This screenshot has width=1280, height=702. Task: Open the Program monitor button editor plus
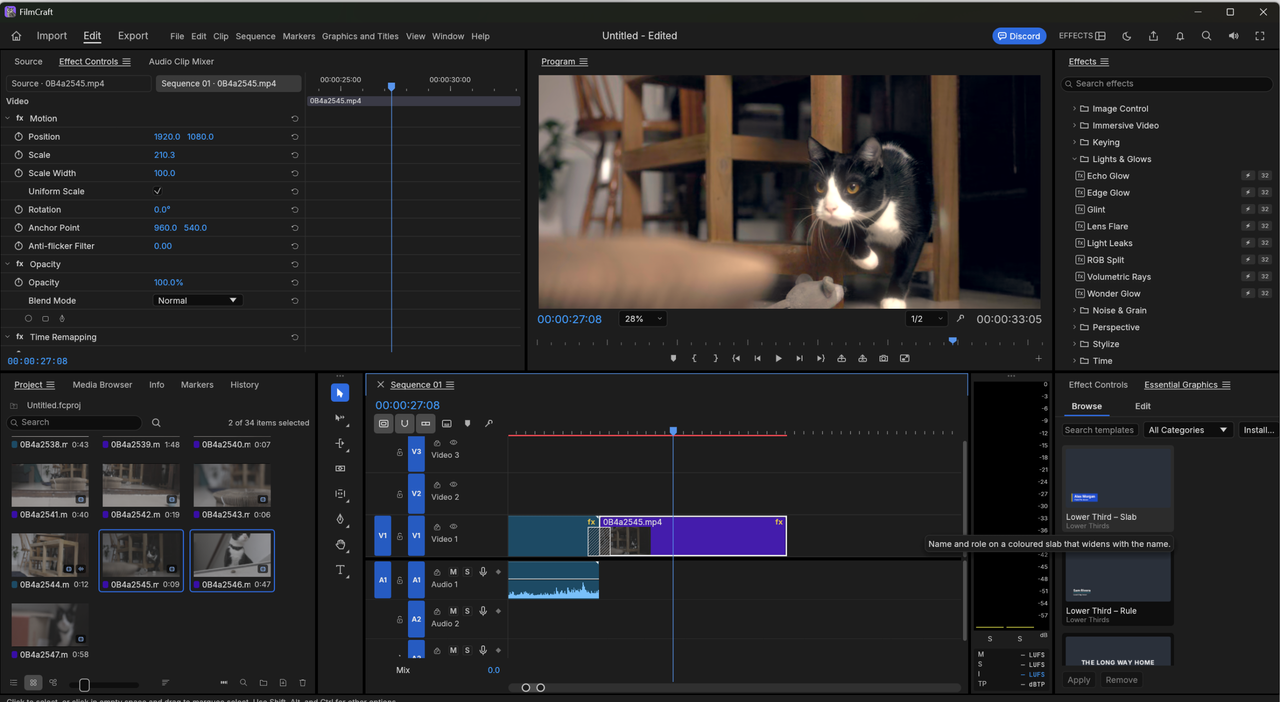[x=1038, y=358]
